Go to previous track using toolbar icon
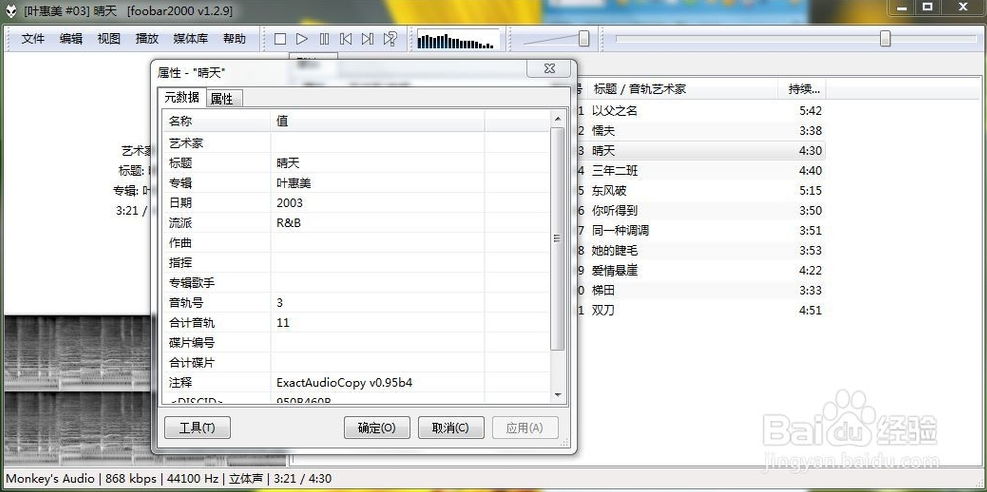The width and height of the screenshot is (987, 492). [346, 39]
